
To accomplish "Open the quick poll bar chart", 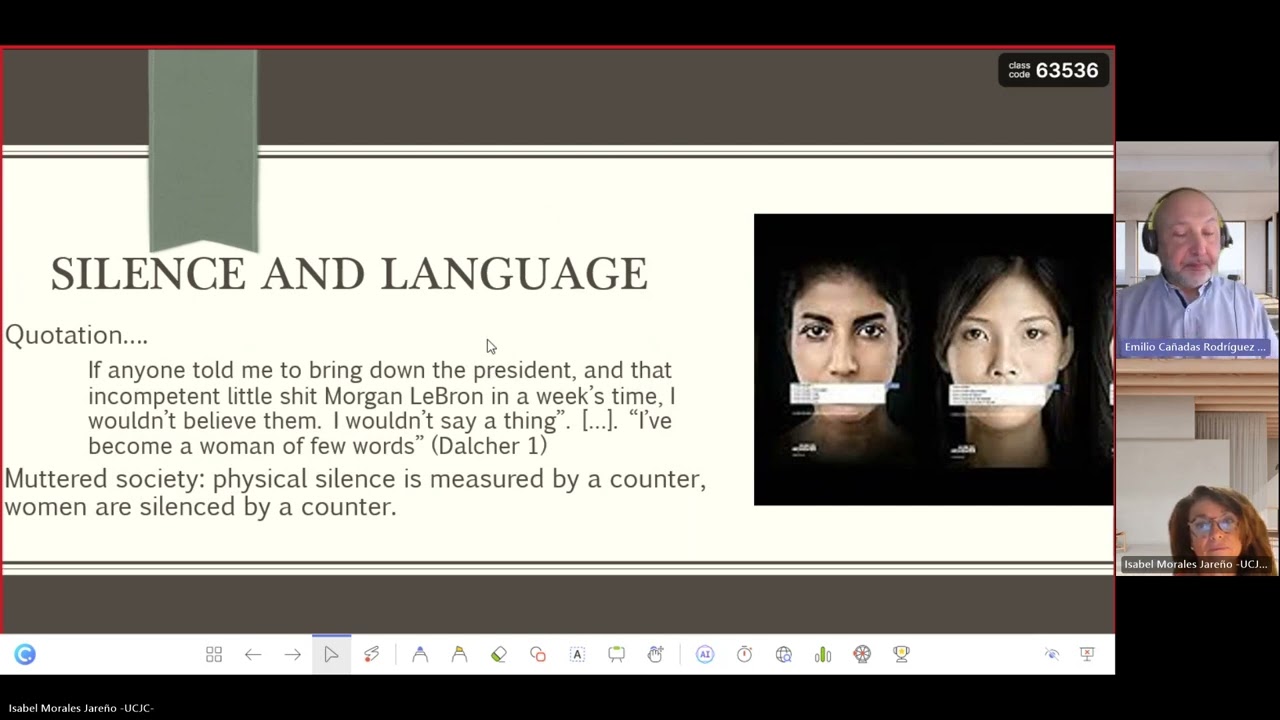I will pyautogui.click(x=823, y=654).
